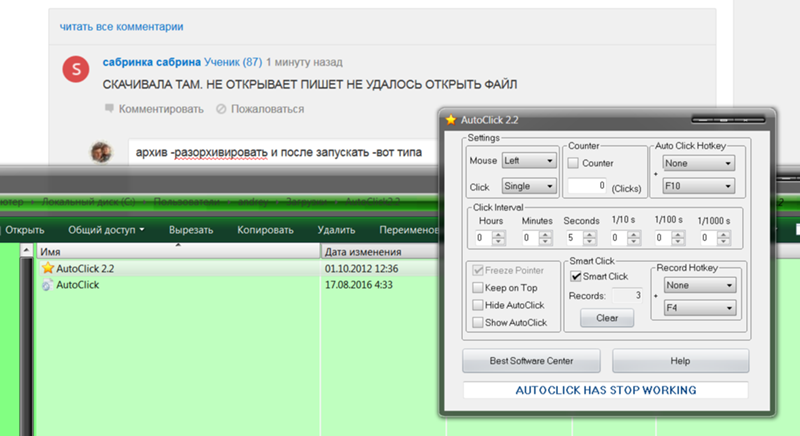Enable the Hide AutoClick checkbox
This screenshot has height=436, width=800.
click(x=478, y=305)
